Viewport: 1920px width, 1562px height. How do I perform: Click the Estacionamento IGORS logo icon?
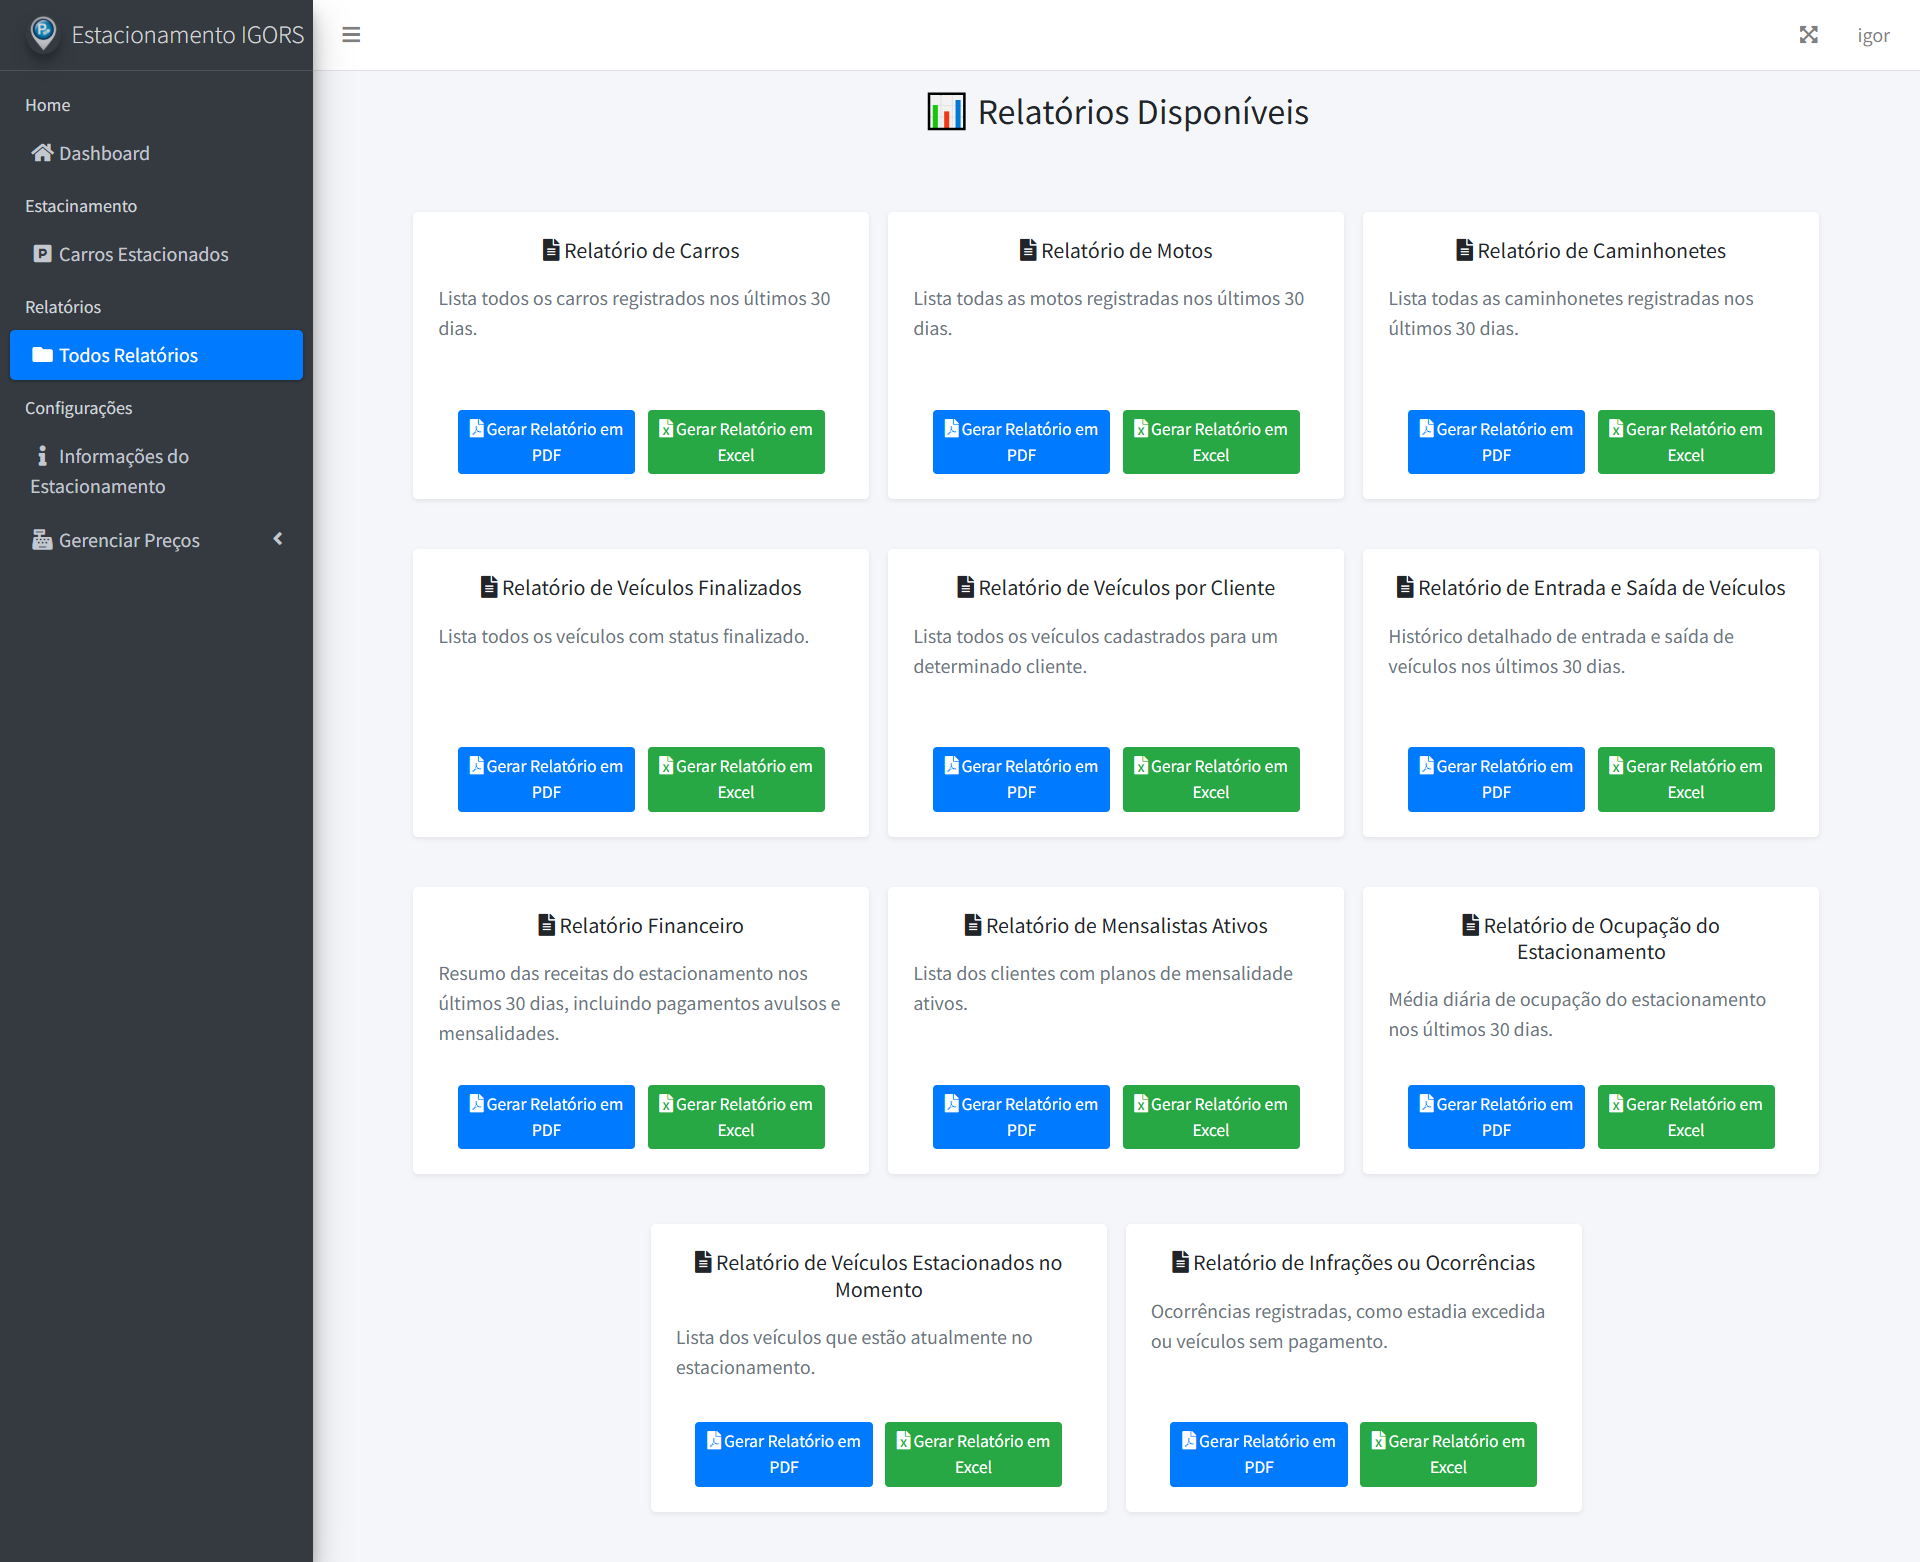(43, 34)
